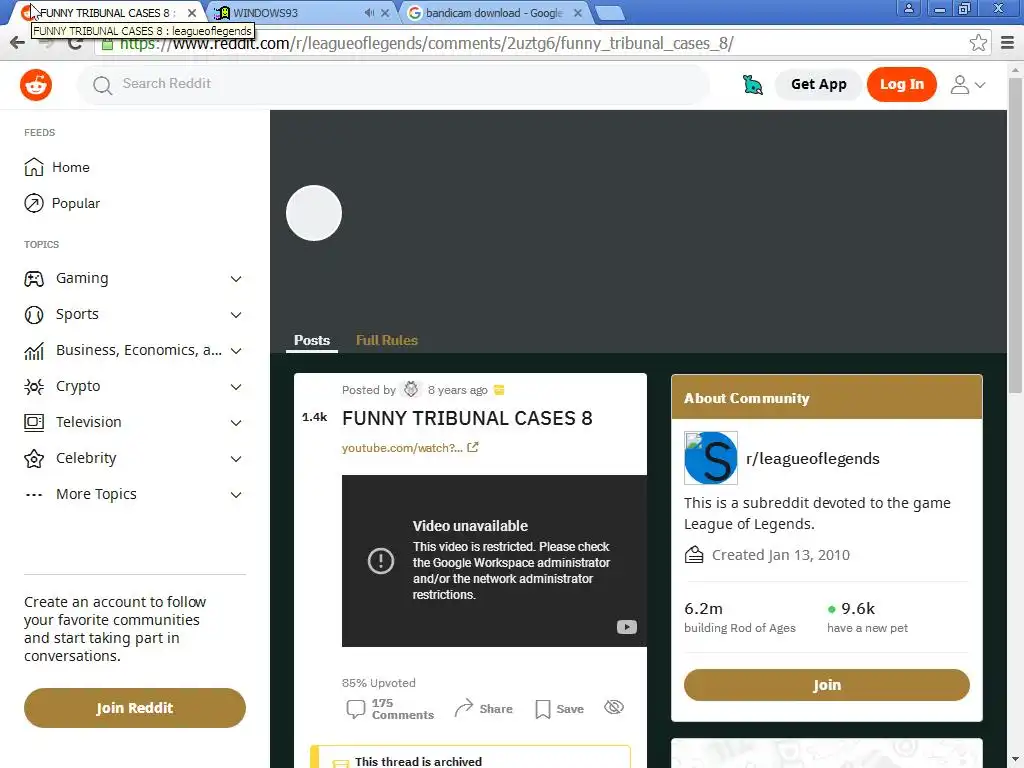The image size is (1024, 768).
Task: Click the teal pet mascot icon in header
Action: [752, 85]
